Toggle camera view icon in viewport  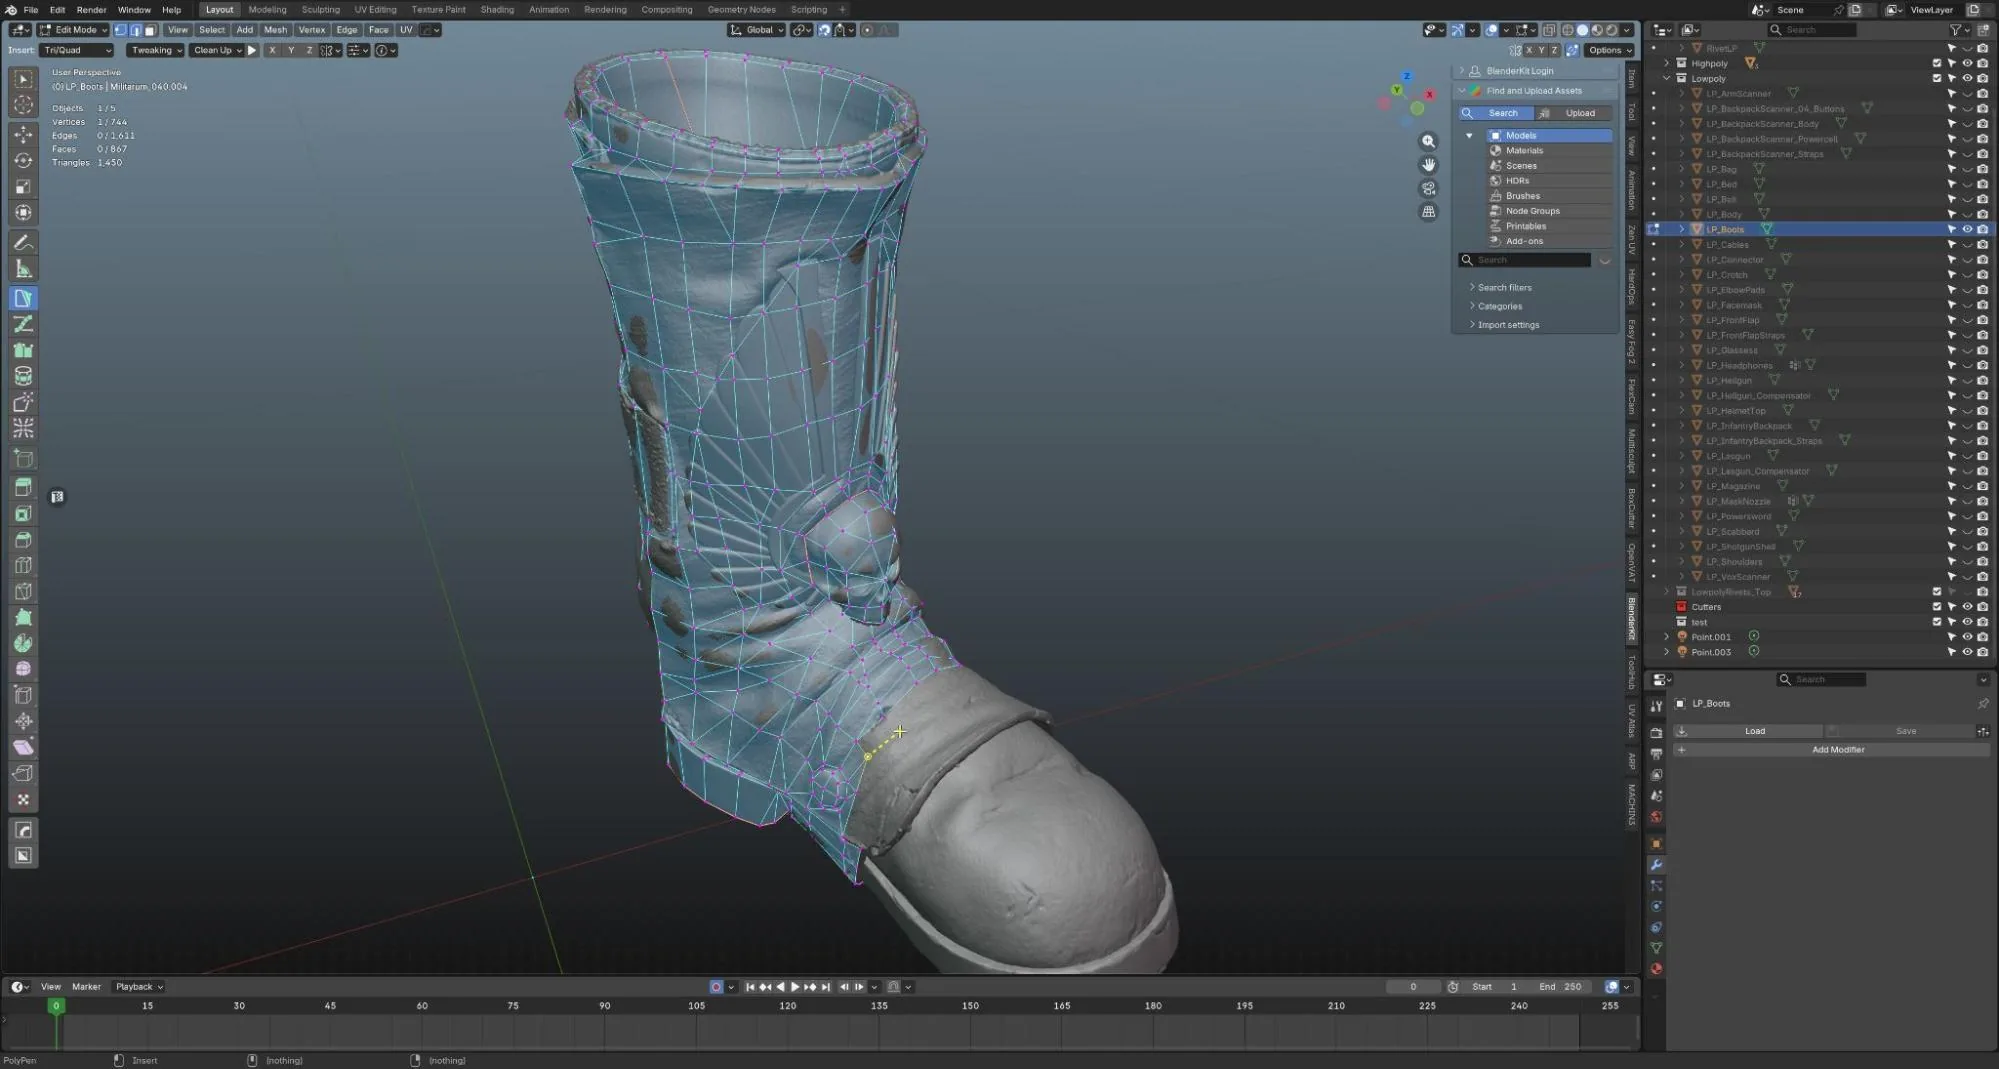click(1428, 188)
